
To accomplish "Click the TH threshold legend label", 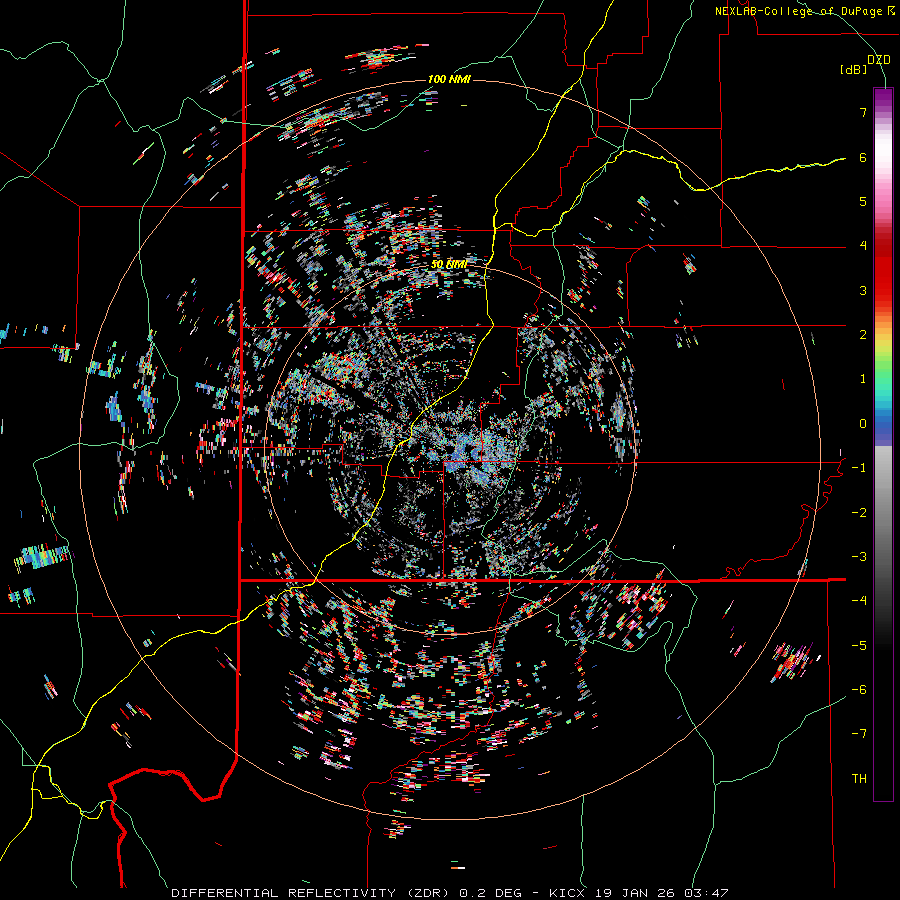I will (x=859, y=778).
